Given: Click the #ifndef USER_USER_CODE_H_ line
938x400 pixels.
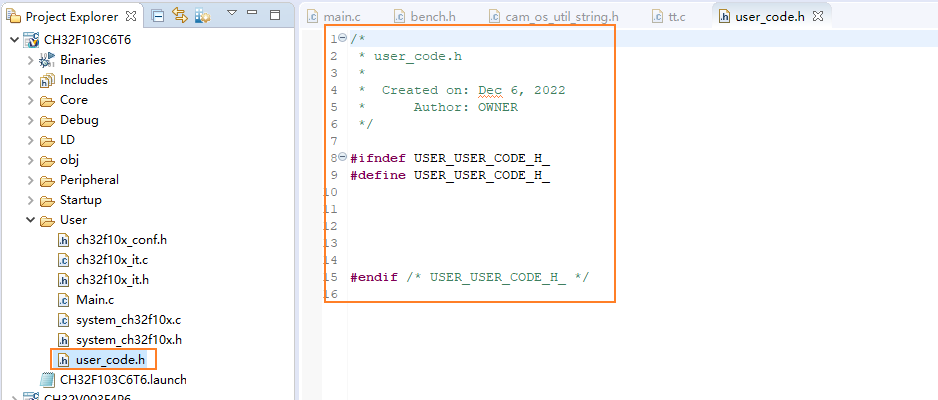Looking at the screenshot, I should click(450, 158).
